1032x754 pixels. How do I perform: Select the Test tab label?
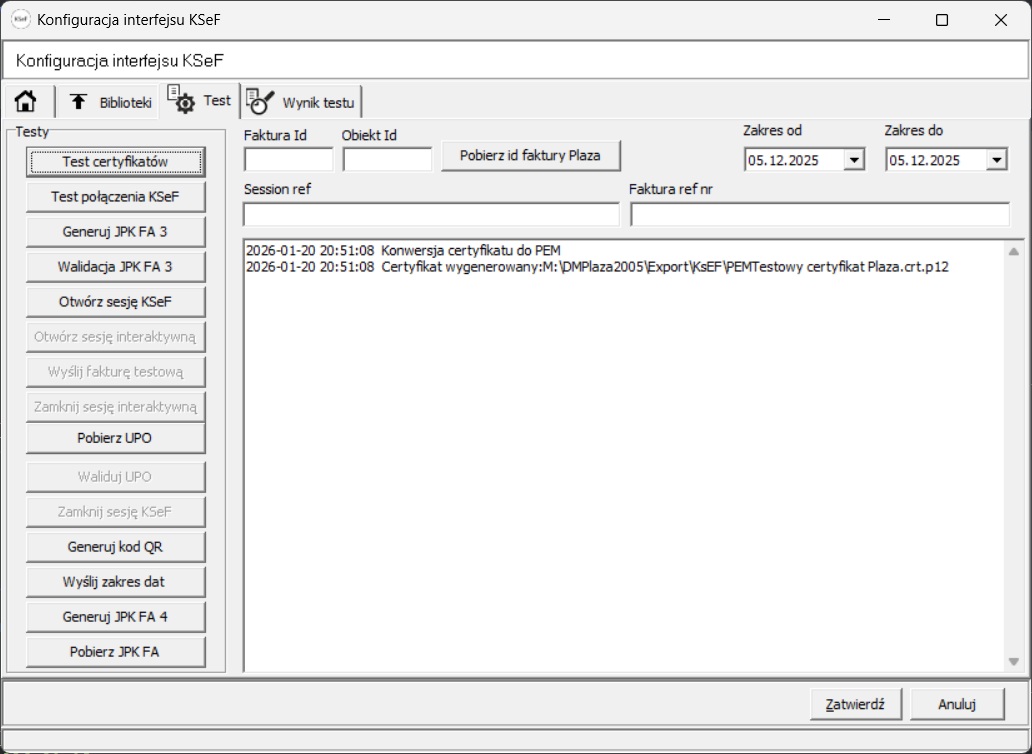pos(217,100)
